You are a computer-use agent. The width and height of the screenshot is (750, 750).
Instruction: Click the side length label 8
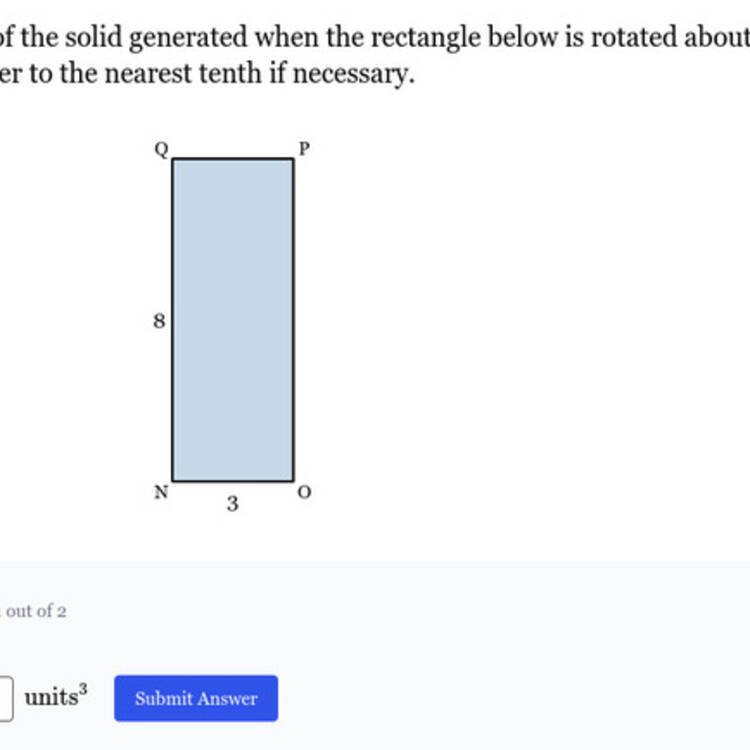click(x=159, y=320)
